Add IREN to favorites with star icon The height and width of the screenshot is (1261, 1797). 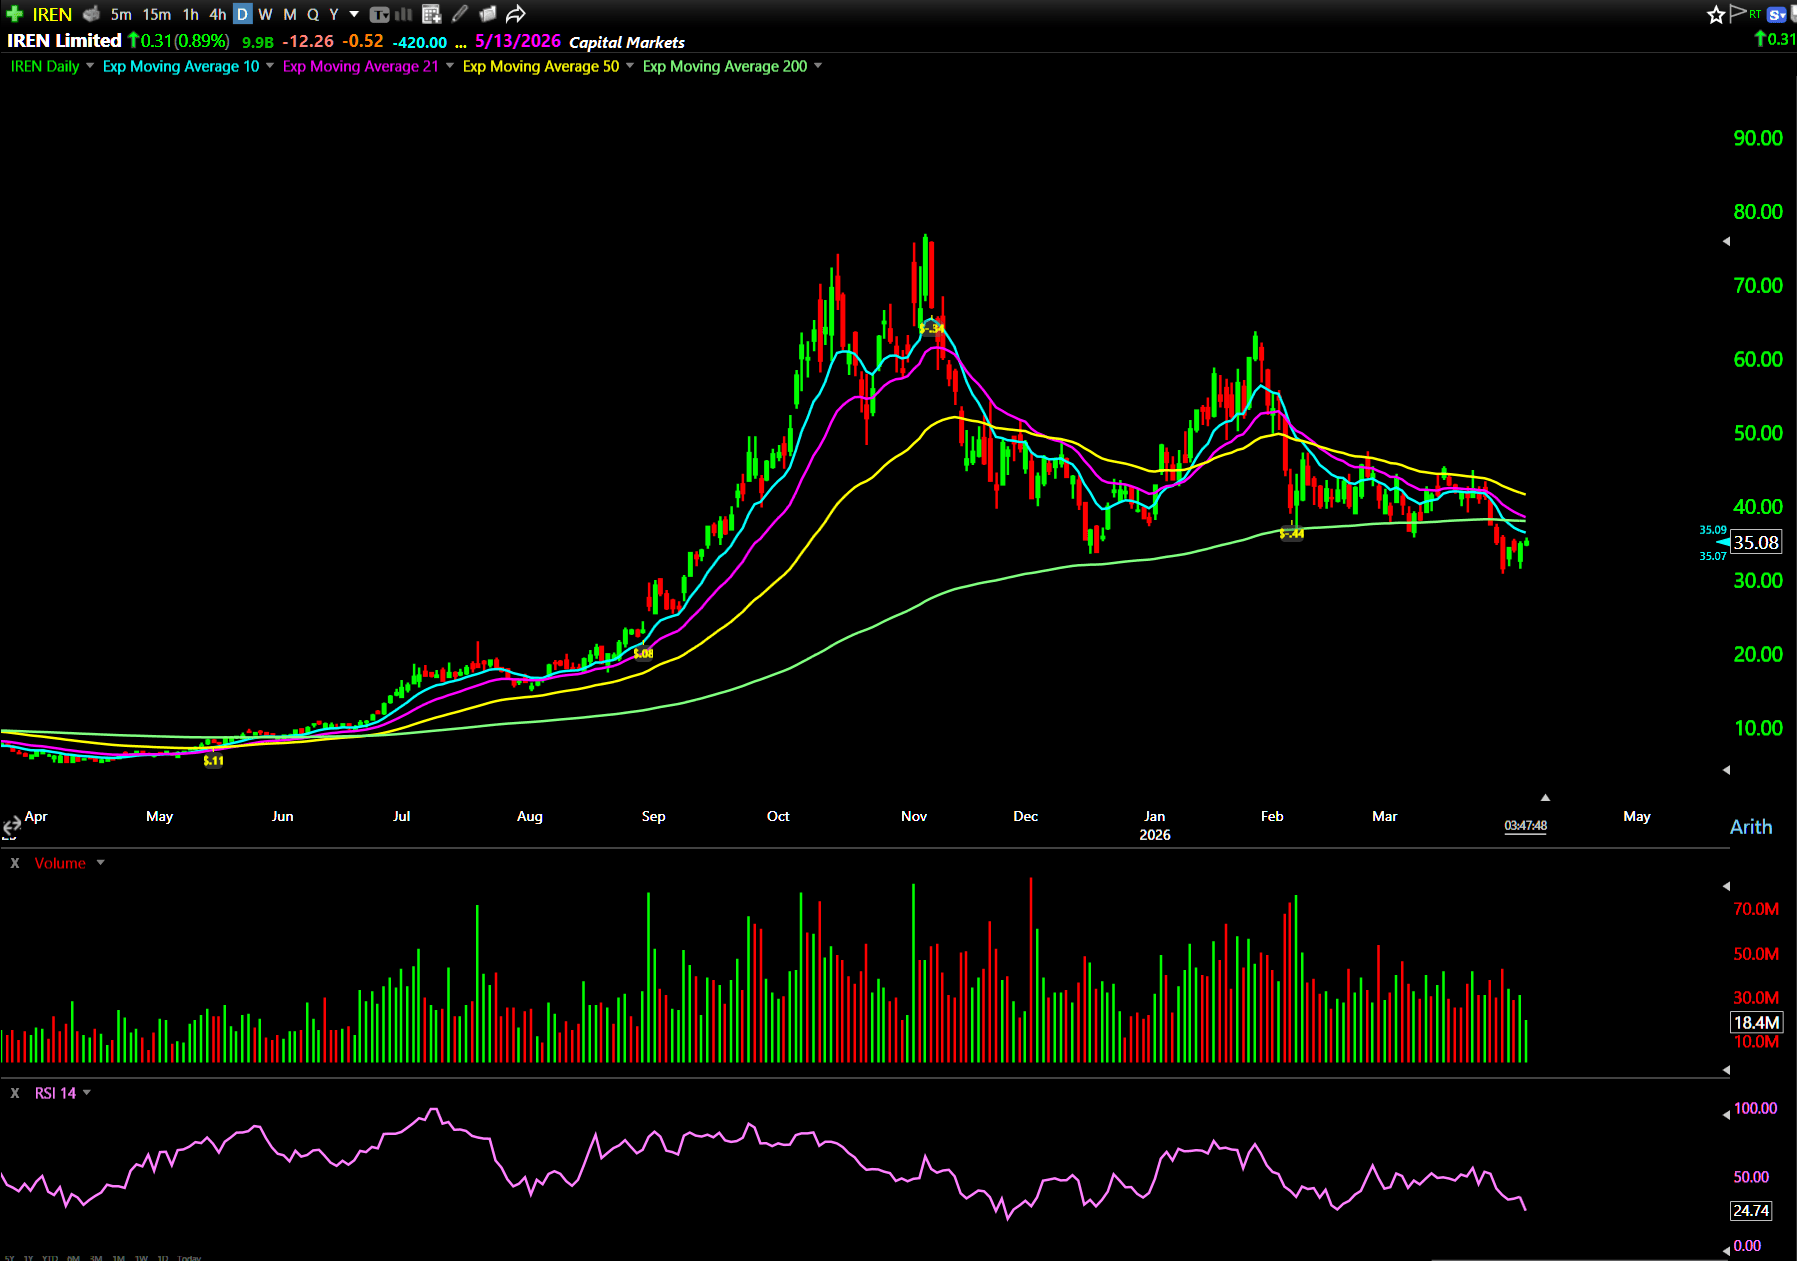coord(1716,14)
